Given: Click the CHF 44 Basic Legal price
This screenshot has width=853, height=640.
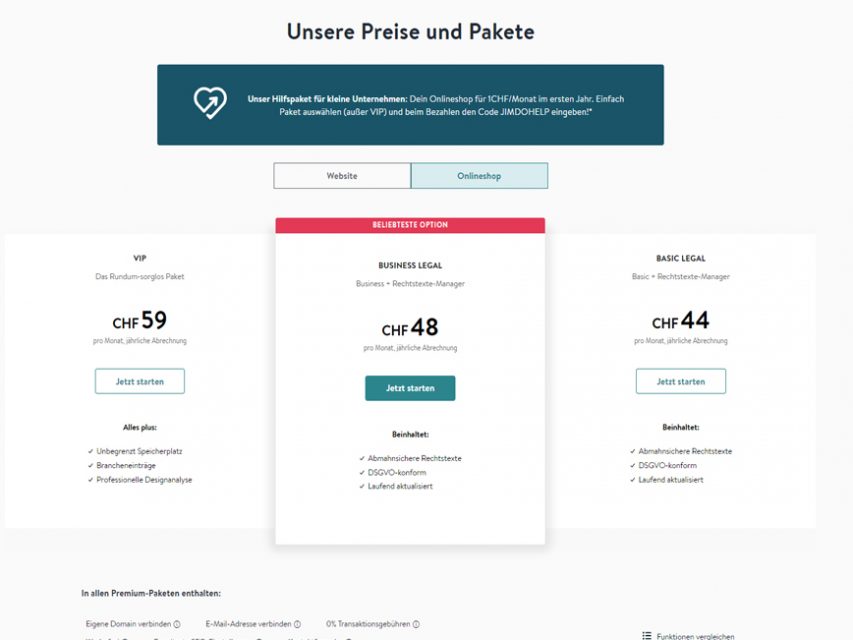Looking at the screenshot, I should pos(680,321).
